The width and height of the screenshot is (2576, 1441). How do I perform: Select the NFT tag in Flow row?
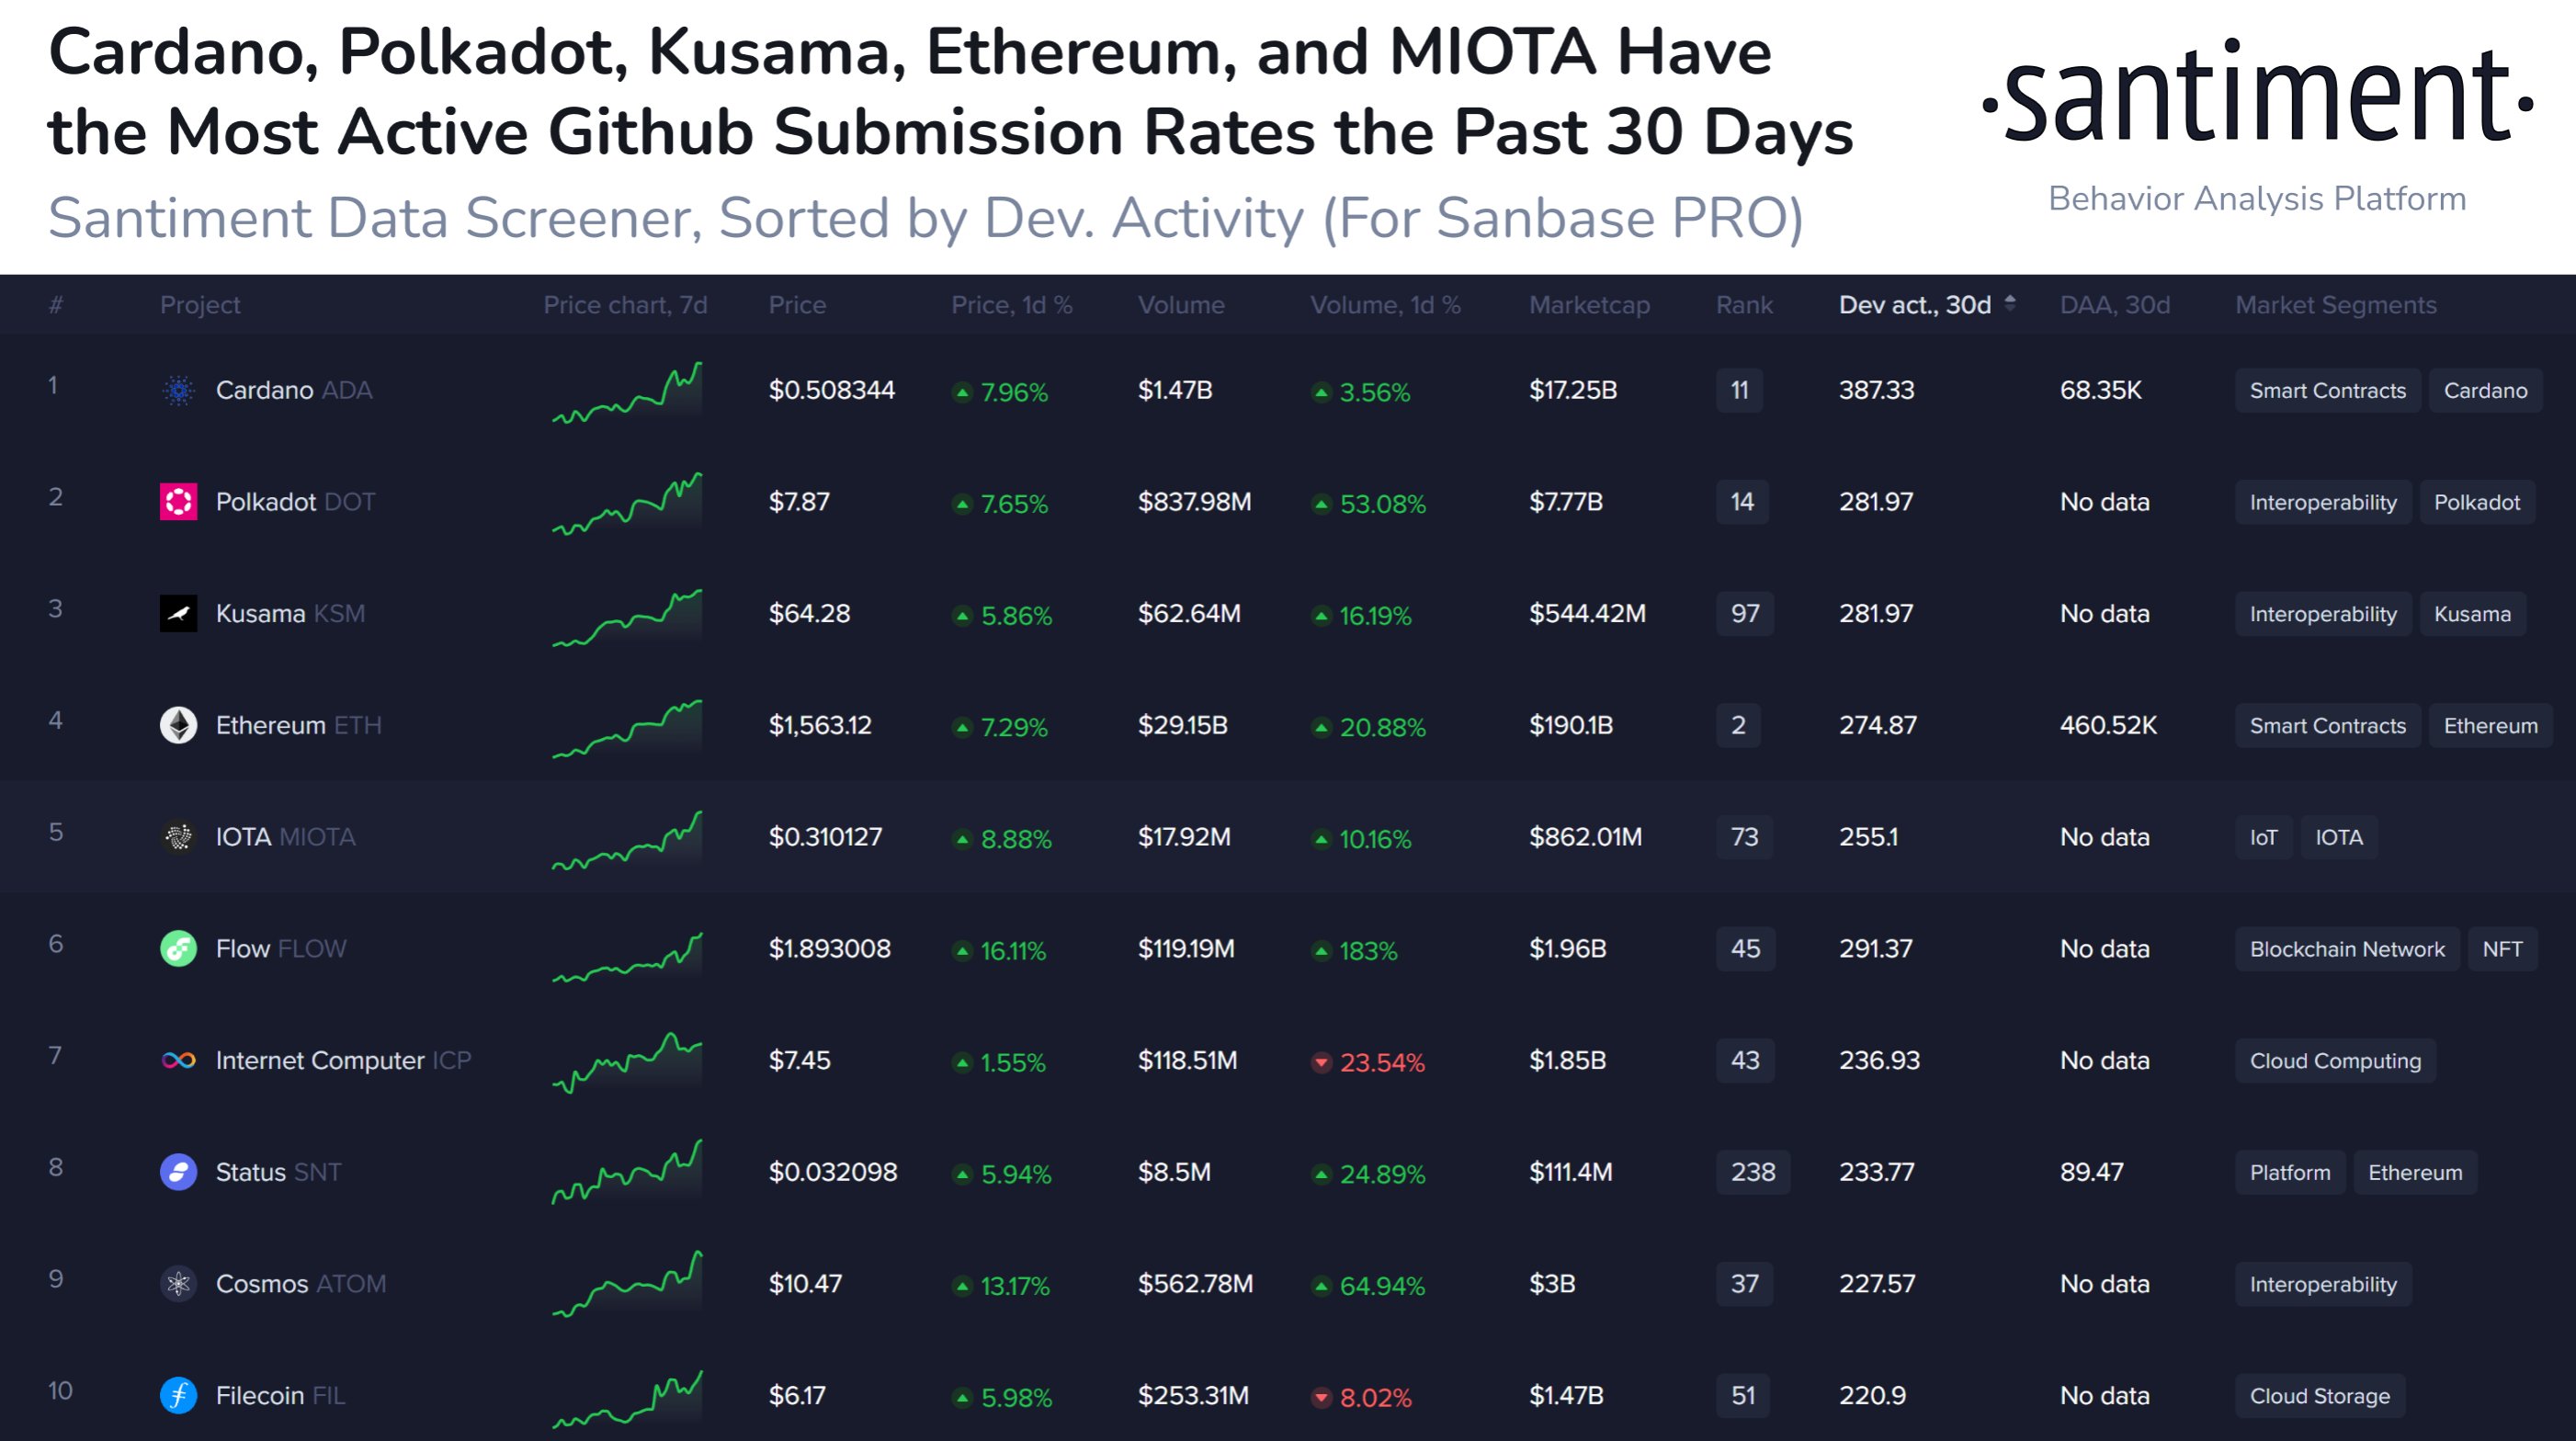(2502, 949)
